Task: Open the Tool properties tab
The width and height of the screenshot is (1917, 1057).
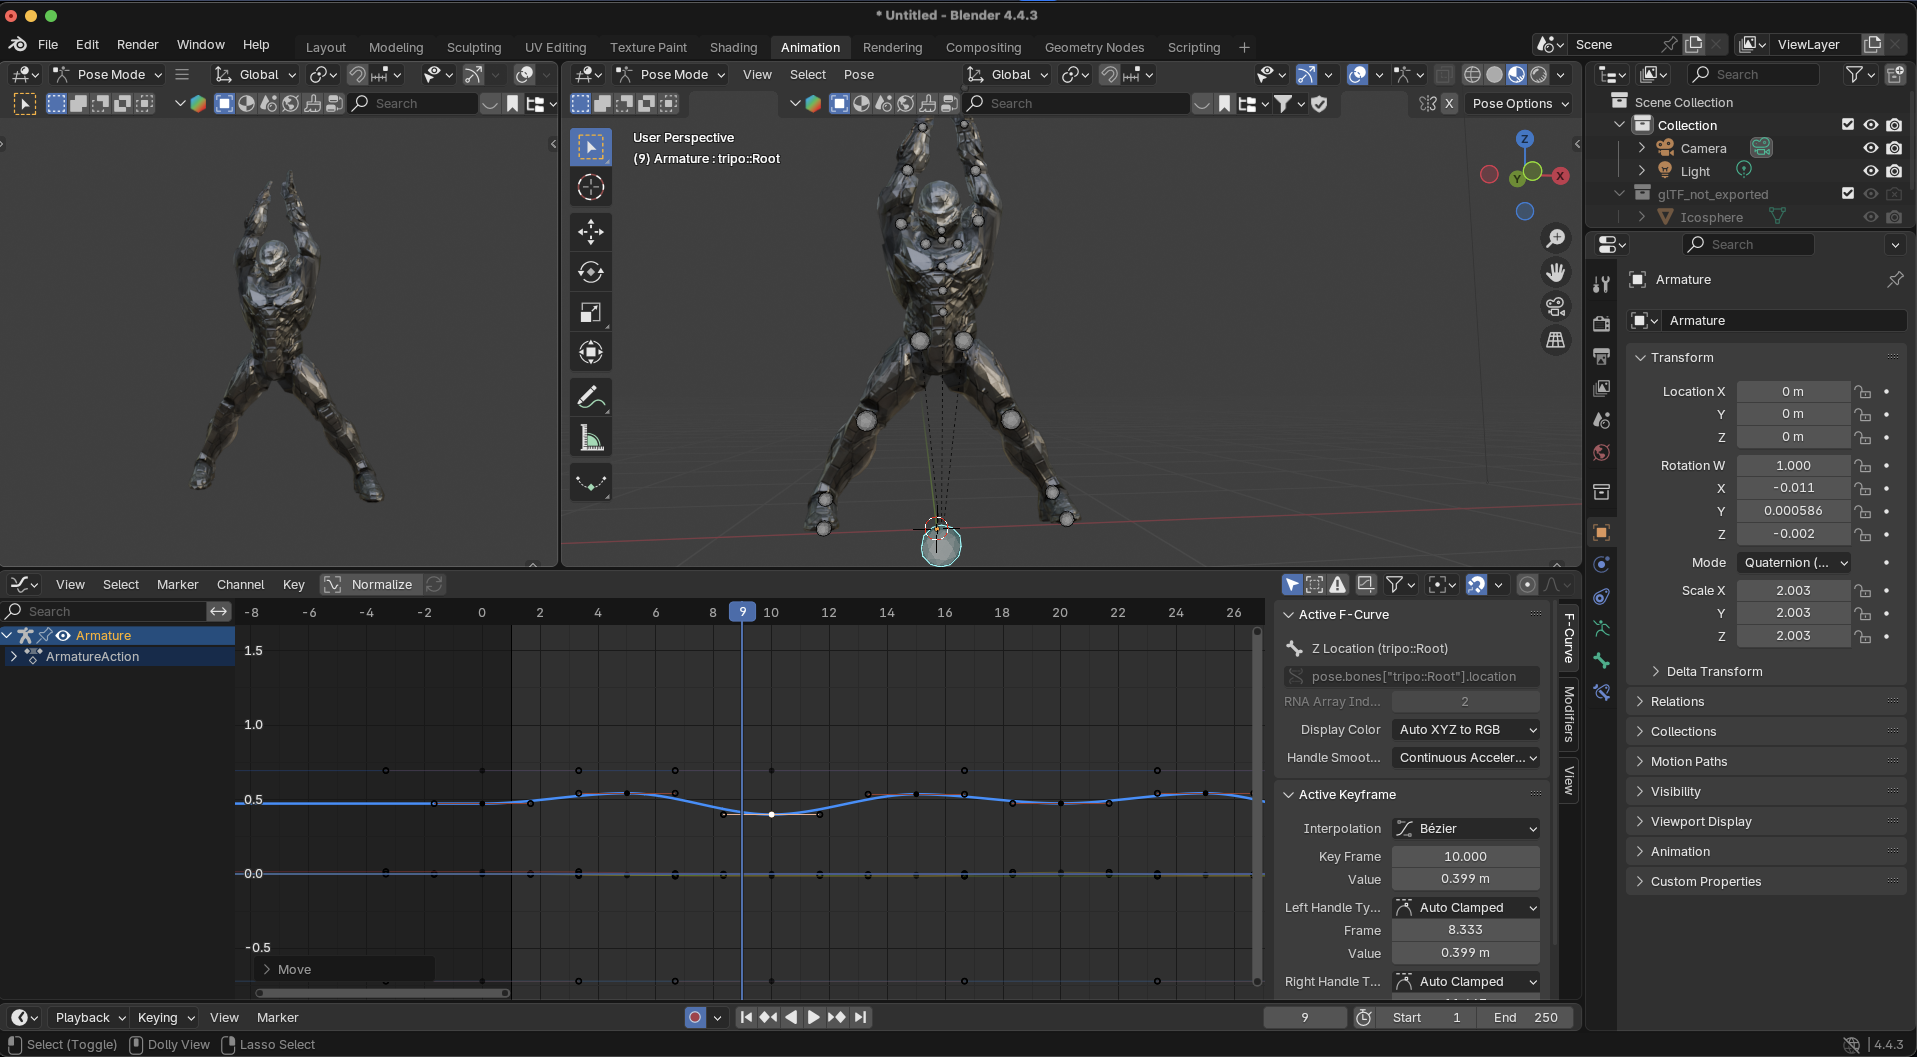Action: [x=1602, y=284]
